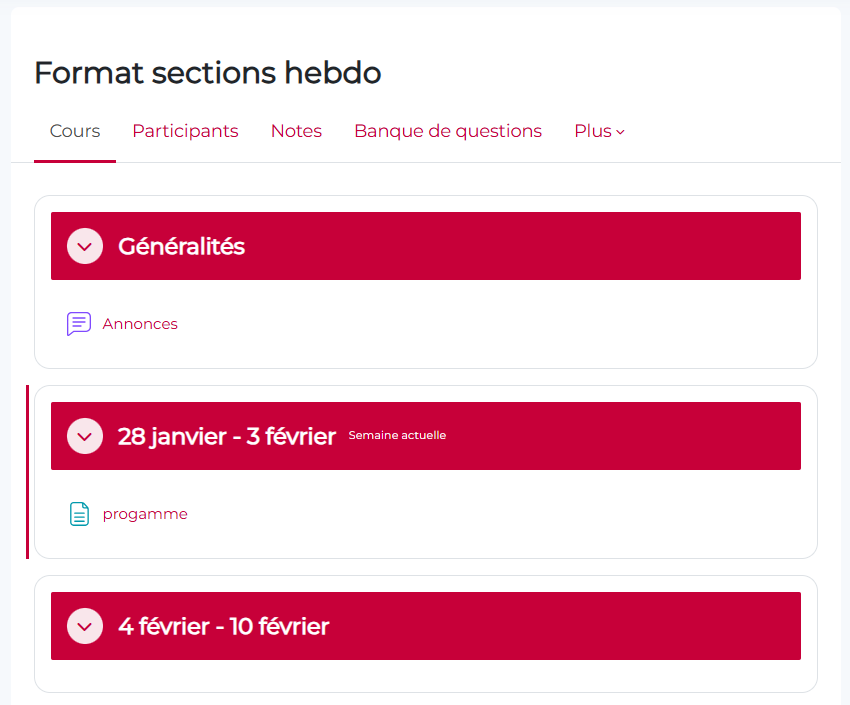Open the progamme page link
Screen dimensions: 850x705
(145, 514)
